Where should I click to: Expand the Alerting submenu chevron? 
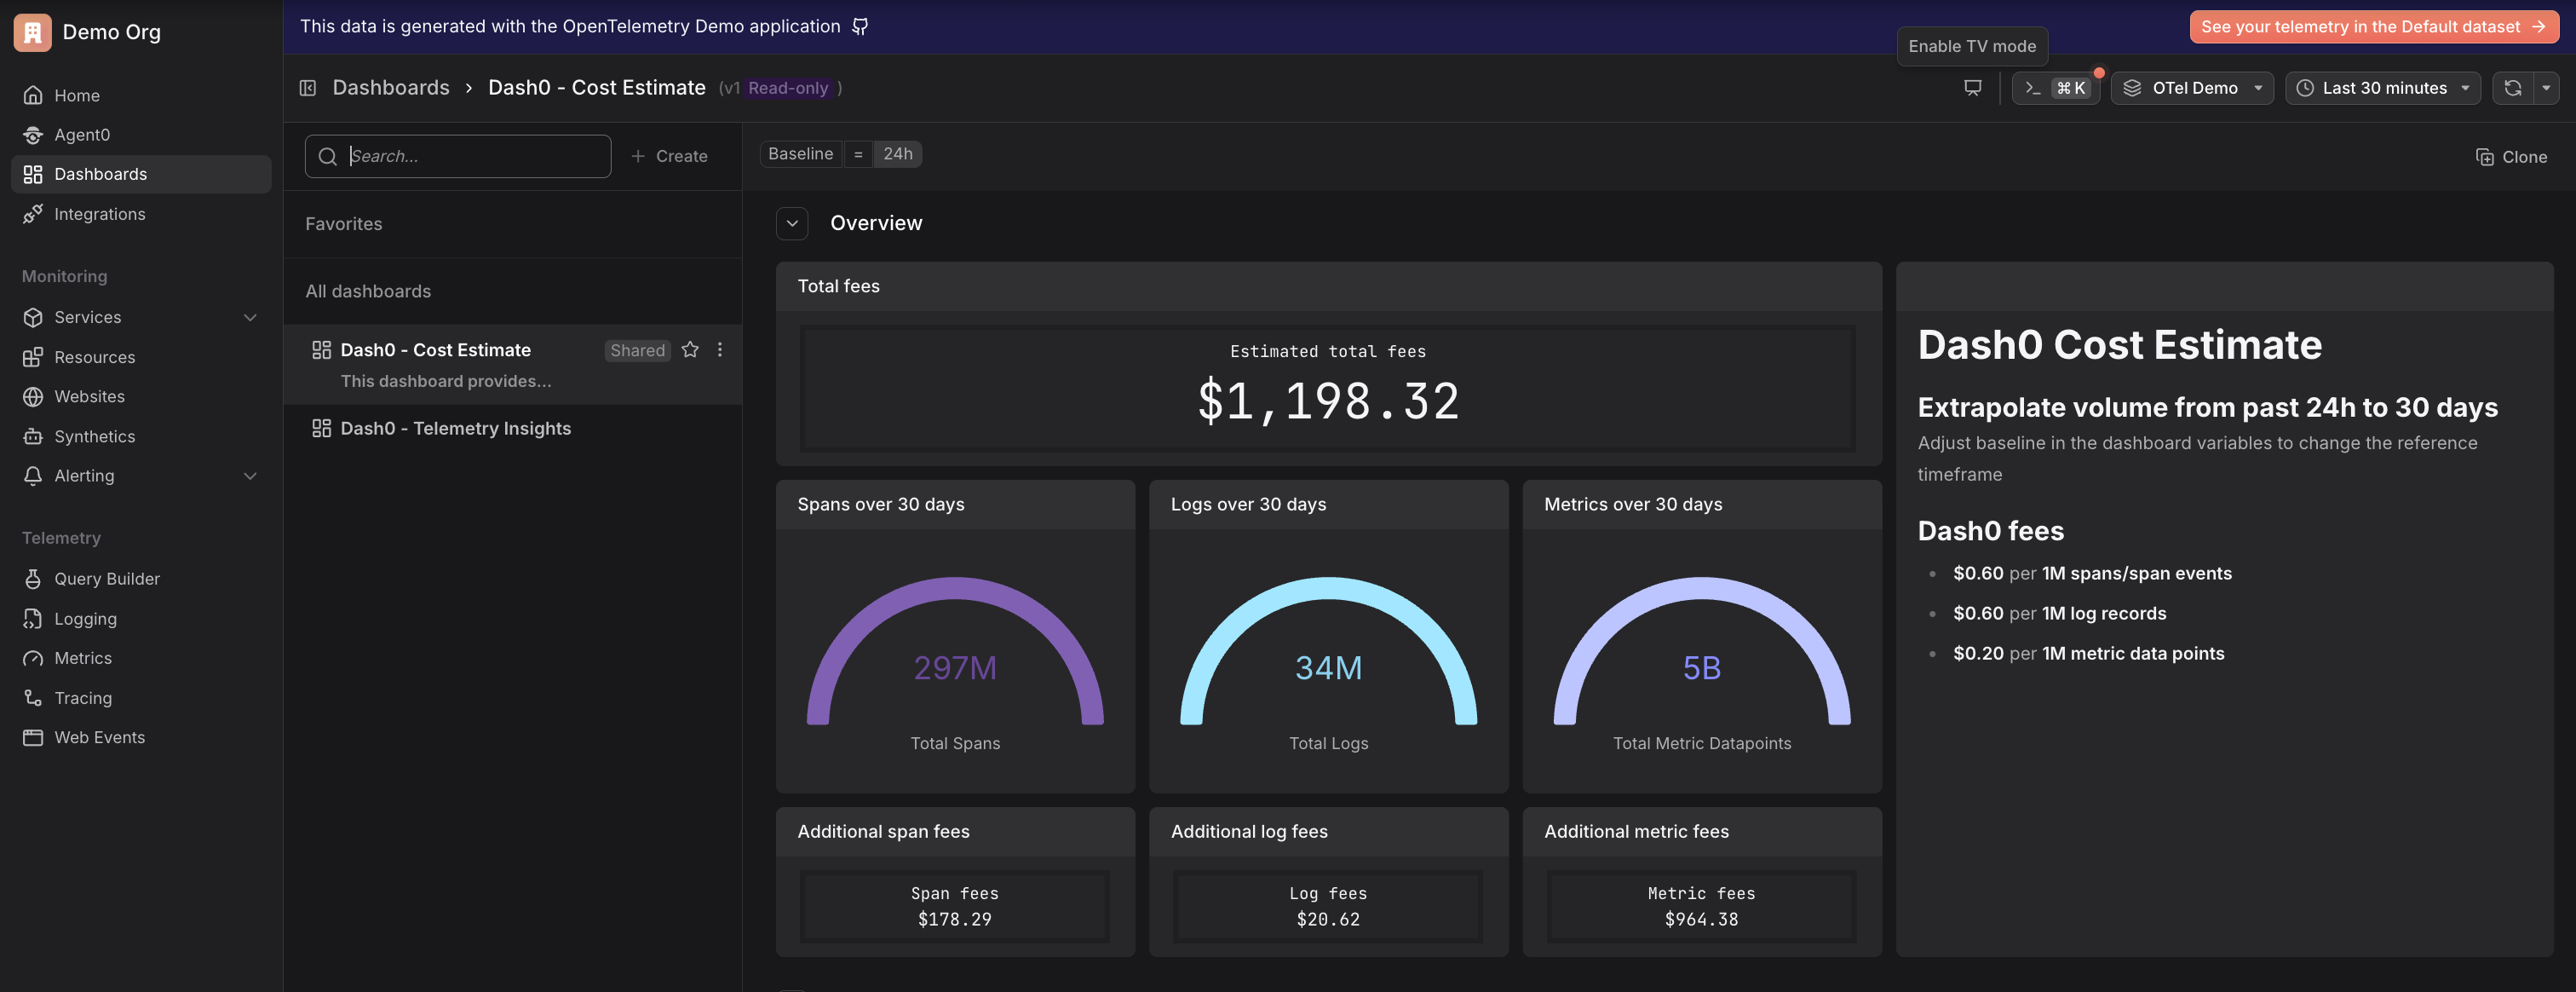(x=250, y=476)
